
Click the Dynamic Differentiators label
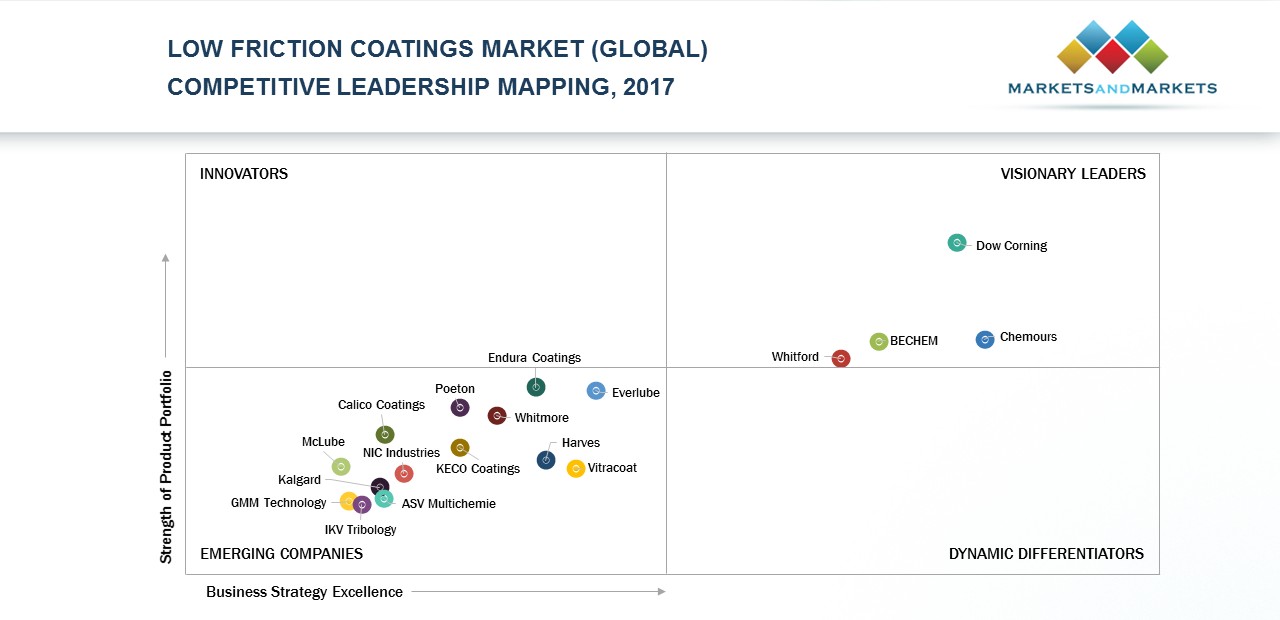coord(1046,554)
